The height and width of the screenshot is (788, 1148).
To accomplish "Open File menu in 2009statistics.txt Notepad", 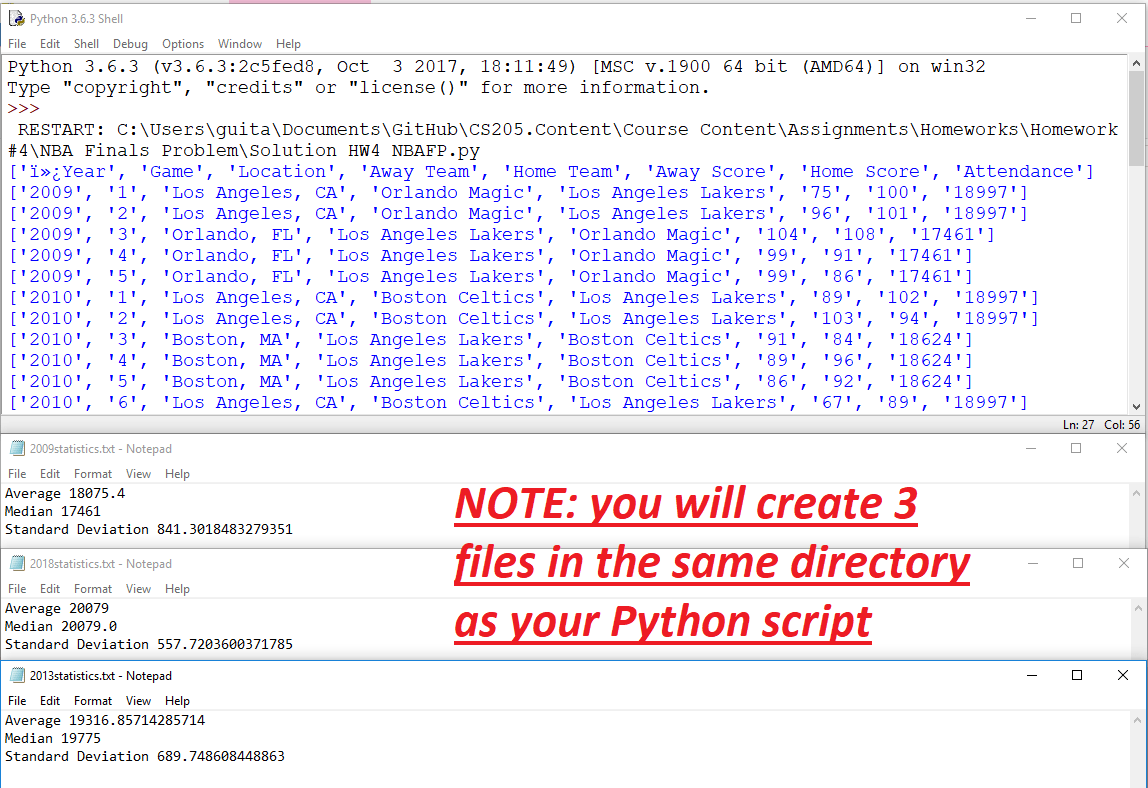I will pos(17,474).
